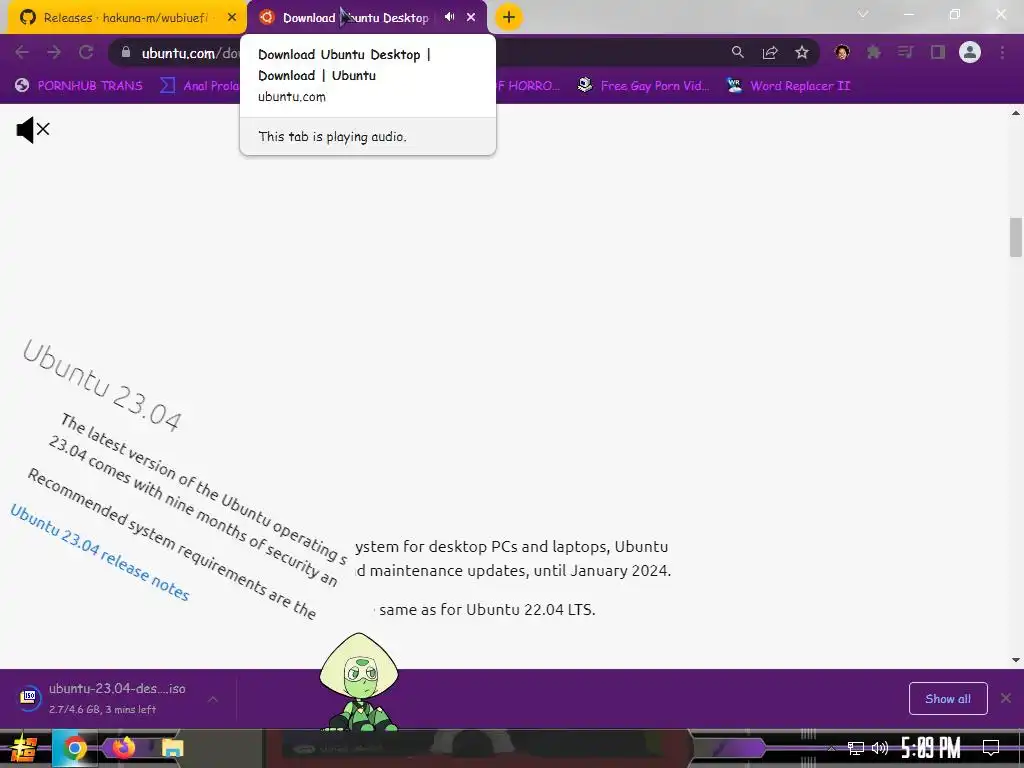The height and width of the screenshot is (768, 1024).
Task: Launch Firefox from the taskbar
Action: (x=123, y=747)
